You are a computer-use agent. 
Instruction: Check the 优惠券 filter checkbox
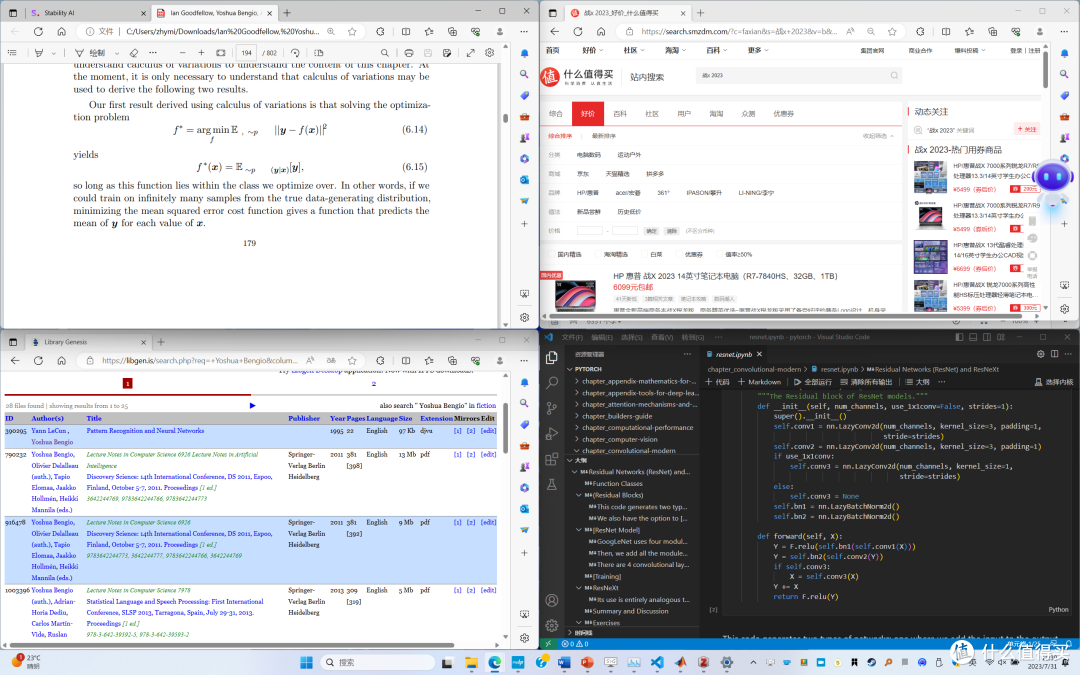679,255
